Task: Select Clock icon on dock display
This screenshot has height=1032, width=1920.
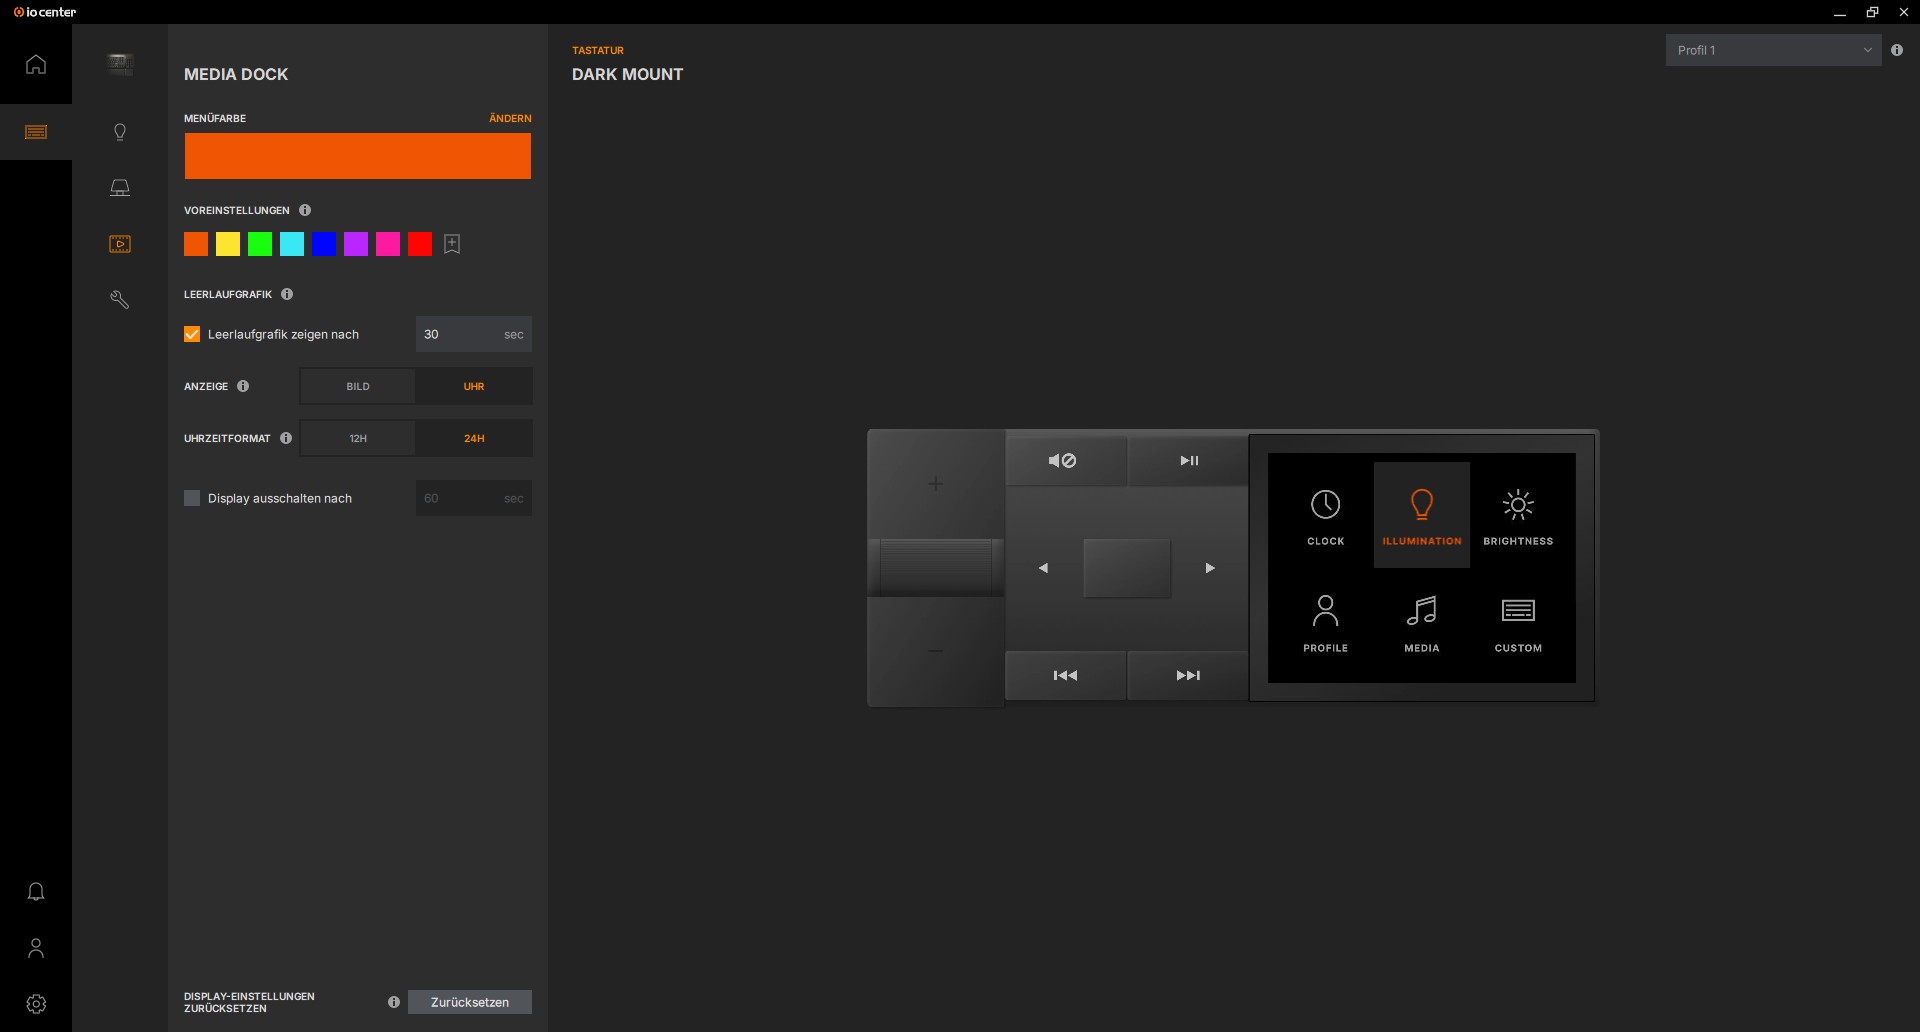Action: pos(1325,516)
